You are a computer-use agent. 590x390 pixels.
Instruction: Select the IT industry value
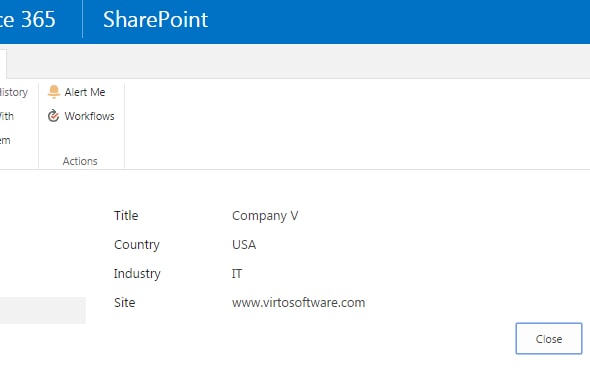pyautogui.click(x=237, y=274)
